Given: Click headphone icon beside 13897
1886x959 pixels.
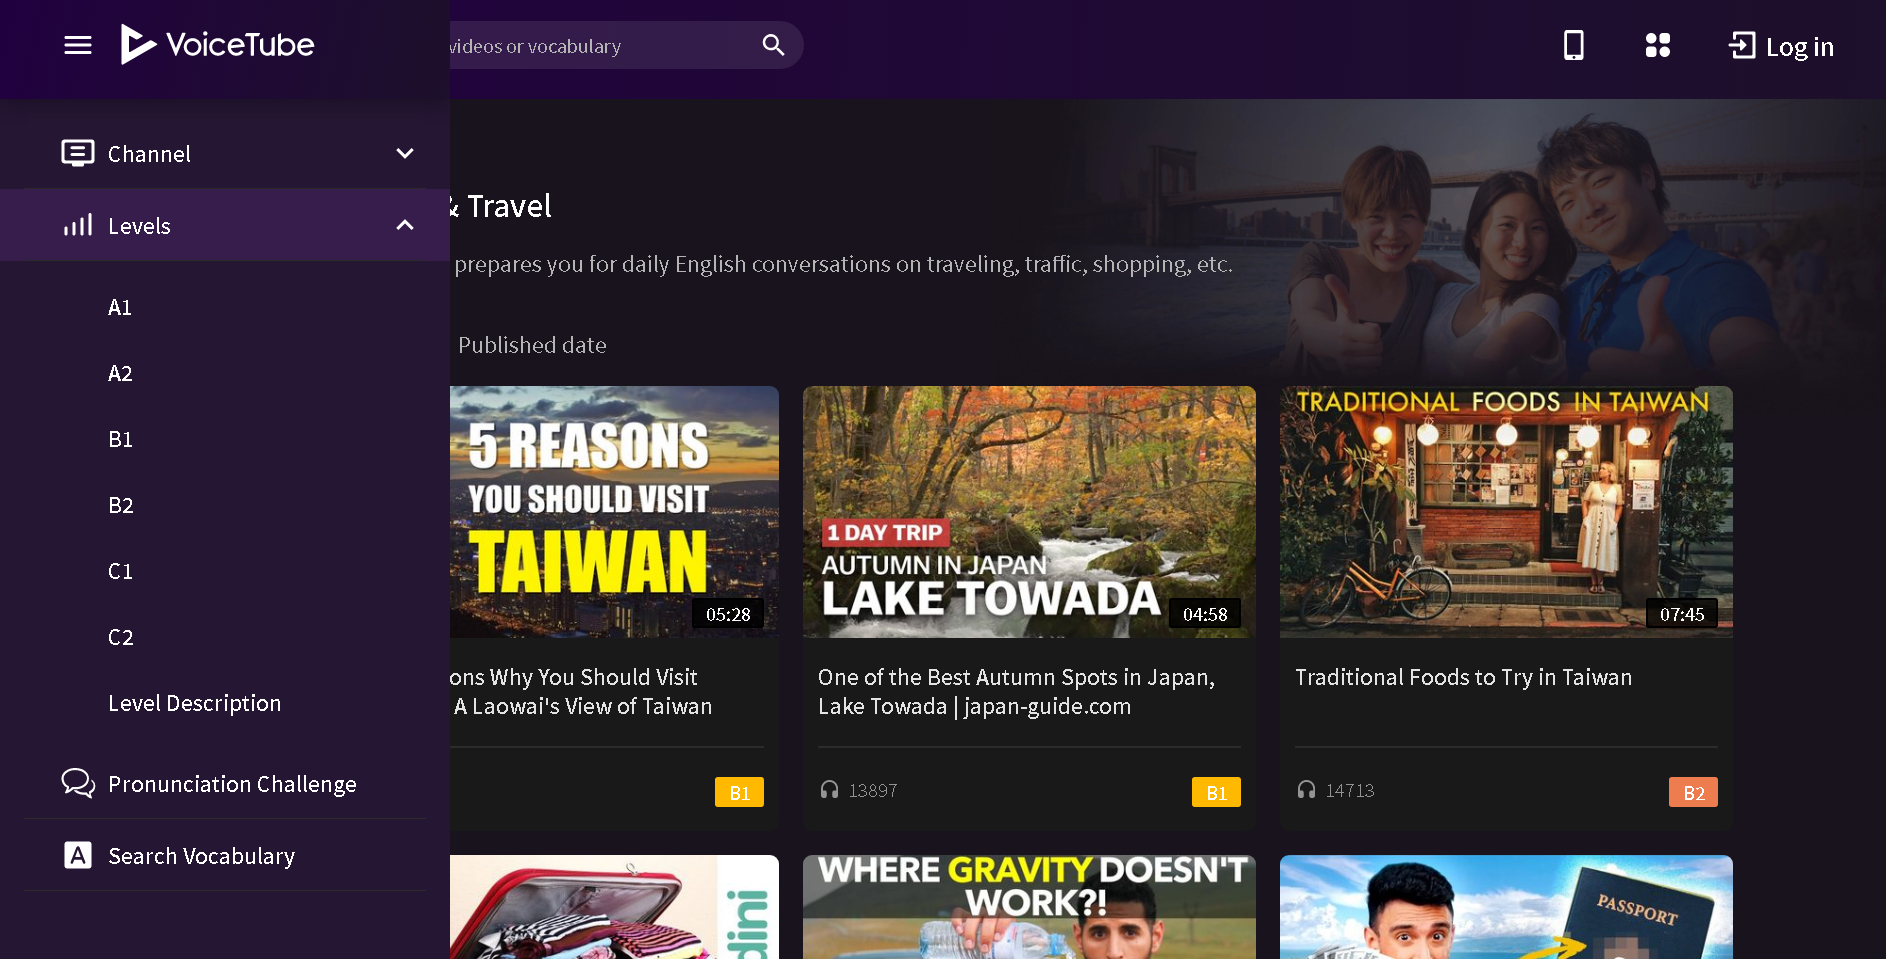Looking at the screenshot, I should coord(829,790).
